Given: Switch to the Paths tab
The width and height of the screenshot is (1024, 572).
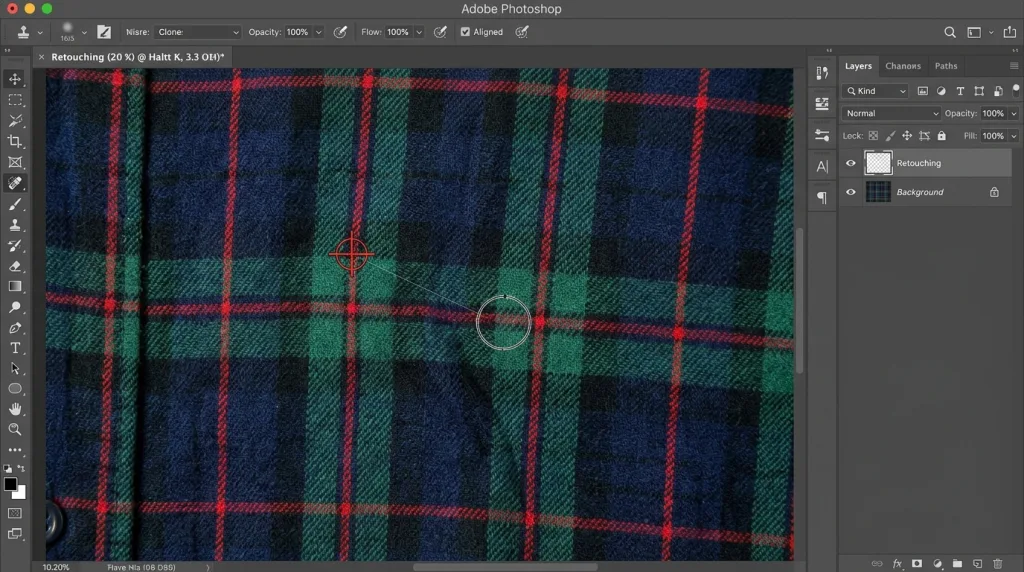Looking at the screenshot, I should coord(946,66).
